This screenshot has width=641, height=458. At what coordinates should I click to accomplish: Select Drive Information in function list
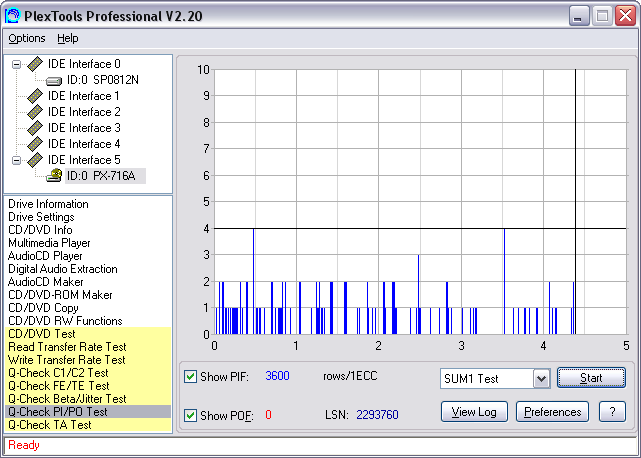[48, 204]
